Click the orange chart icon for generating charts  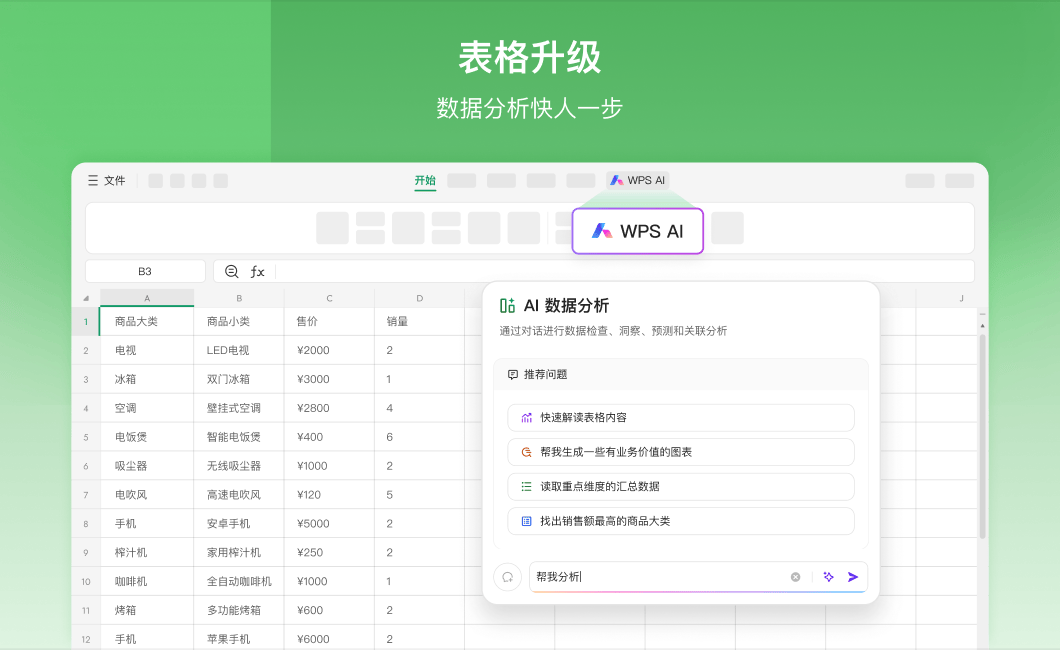(525, 452)
